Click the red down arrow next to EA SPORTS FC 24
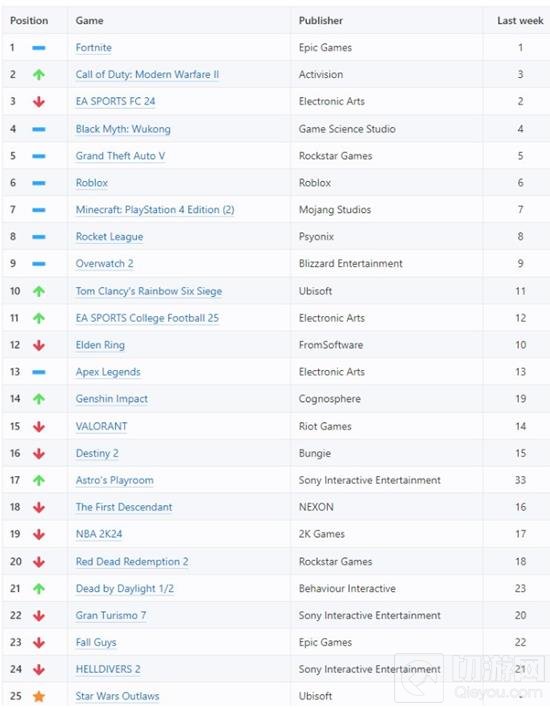The height and width of the screenshot is (708, 550). 39,102
